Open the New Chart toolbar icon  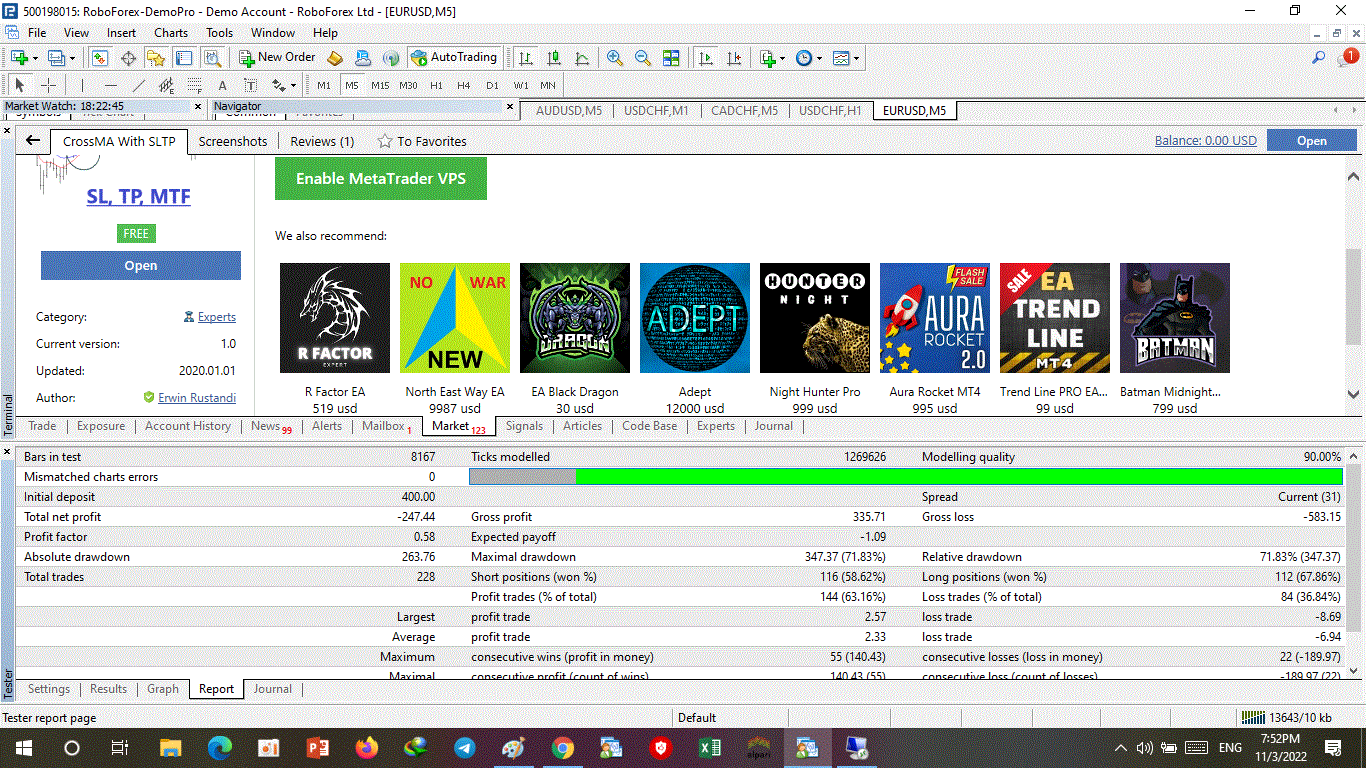pyautogui.click(x=19, y=58)
